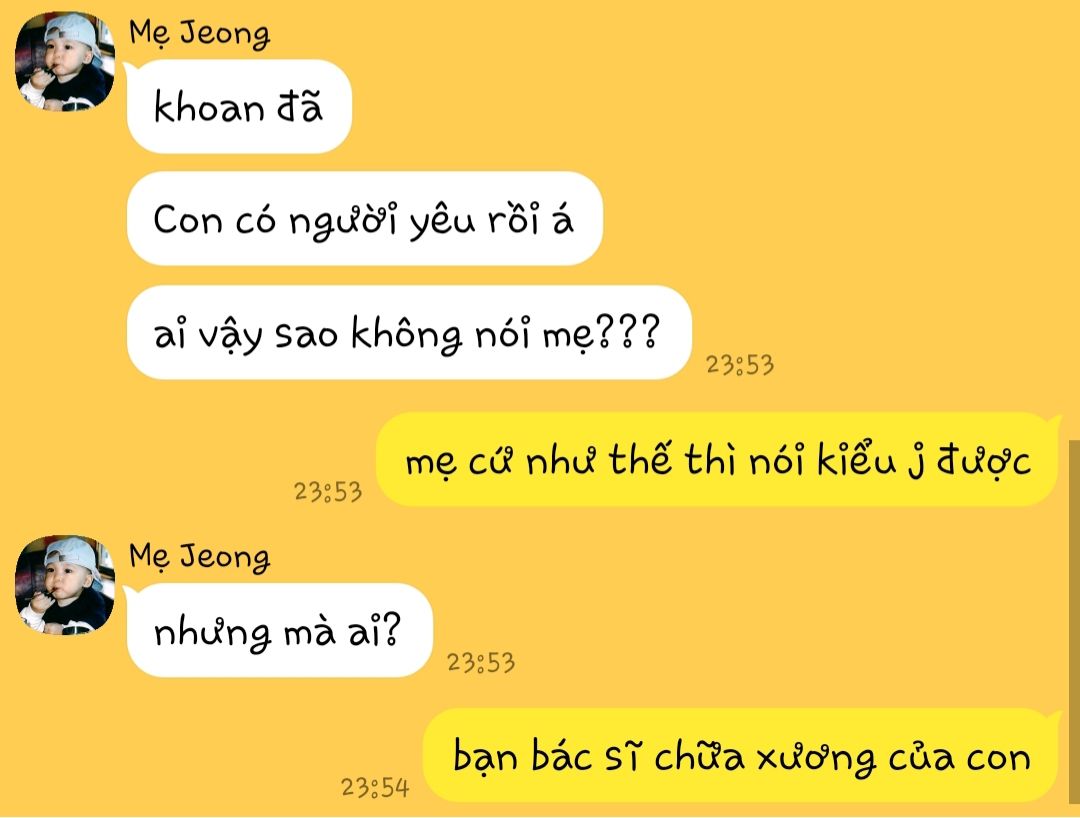Select the "nhưng mà ai?" message bubble
This screenshot has height=818, width=1080.
click(279, 630)
